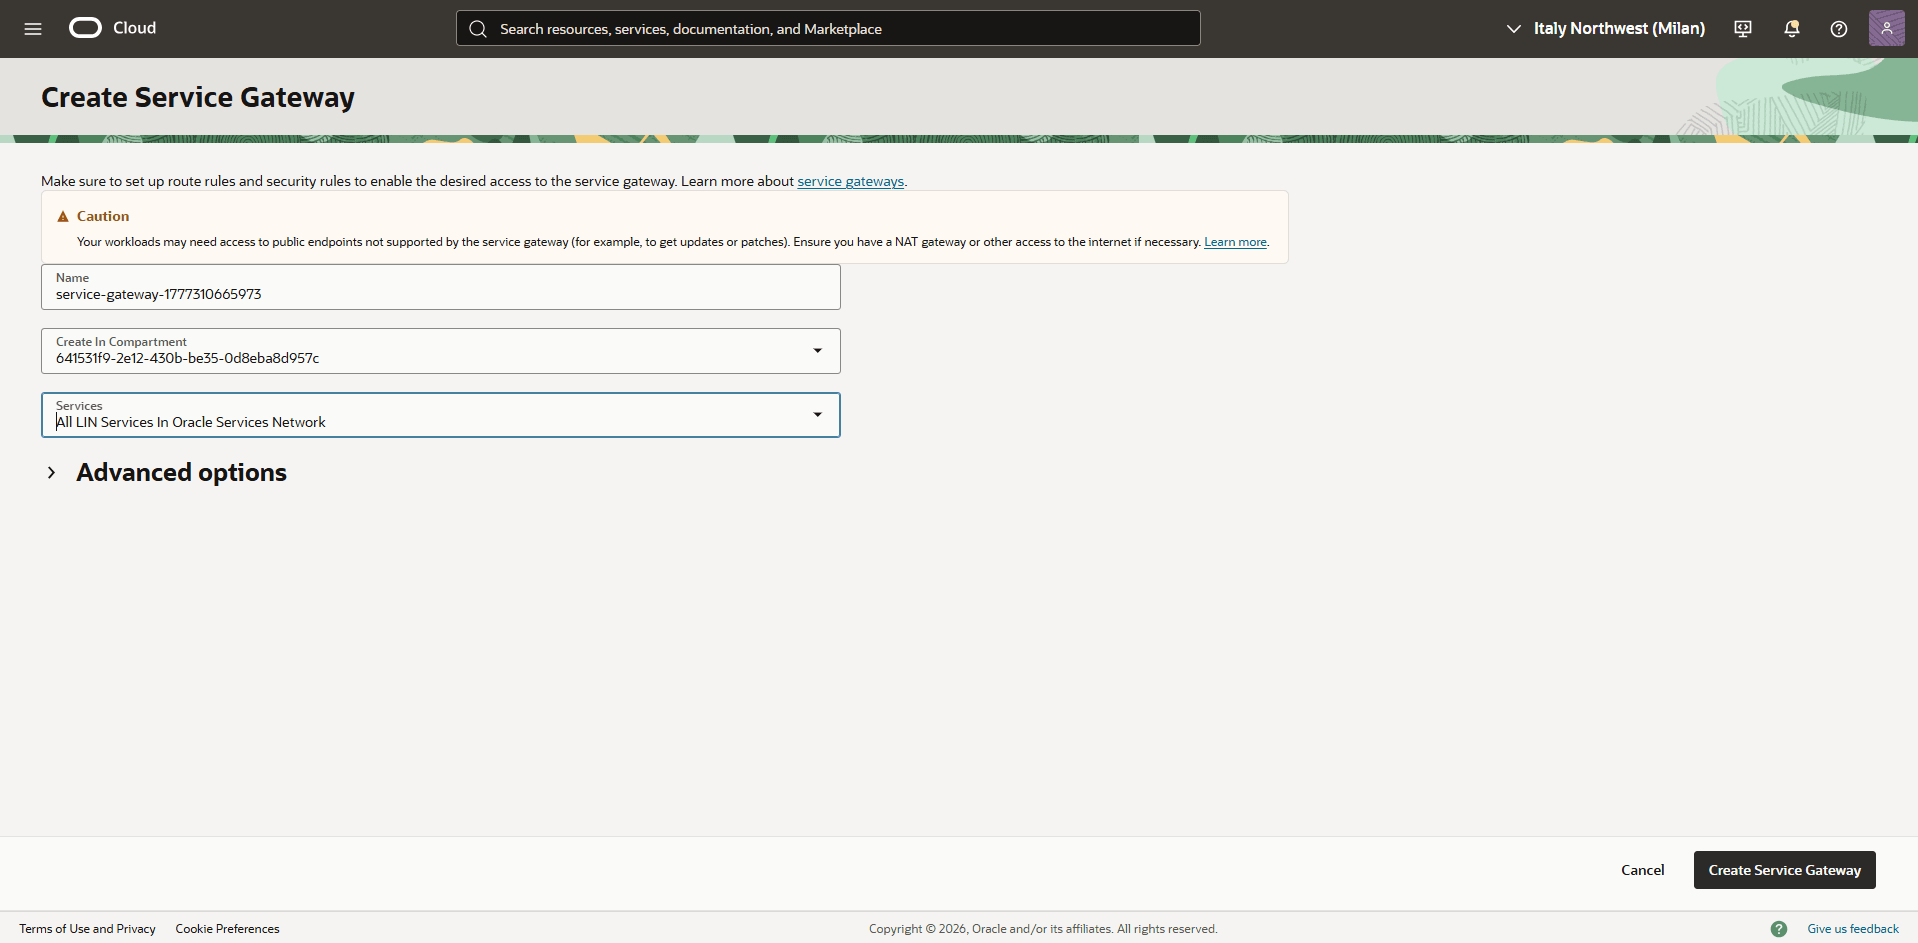This screenshot has width=1918, height=943.
Task: Open the user profile avatar menu
Action: point(1886,28)
